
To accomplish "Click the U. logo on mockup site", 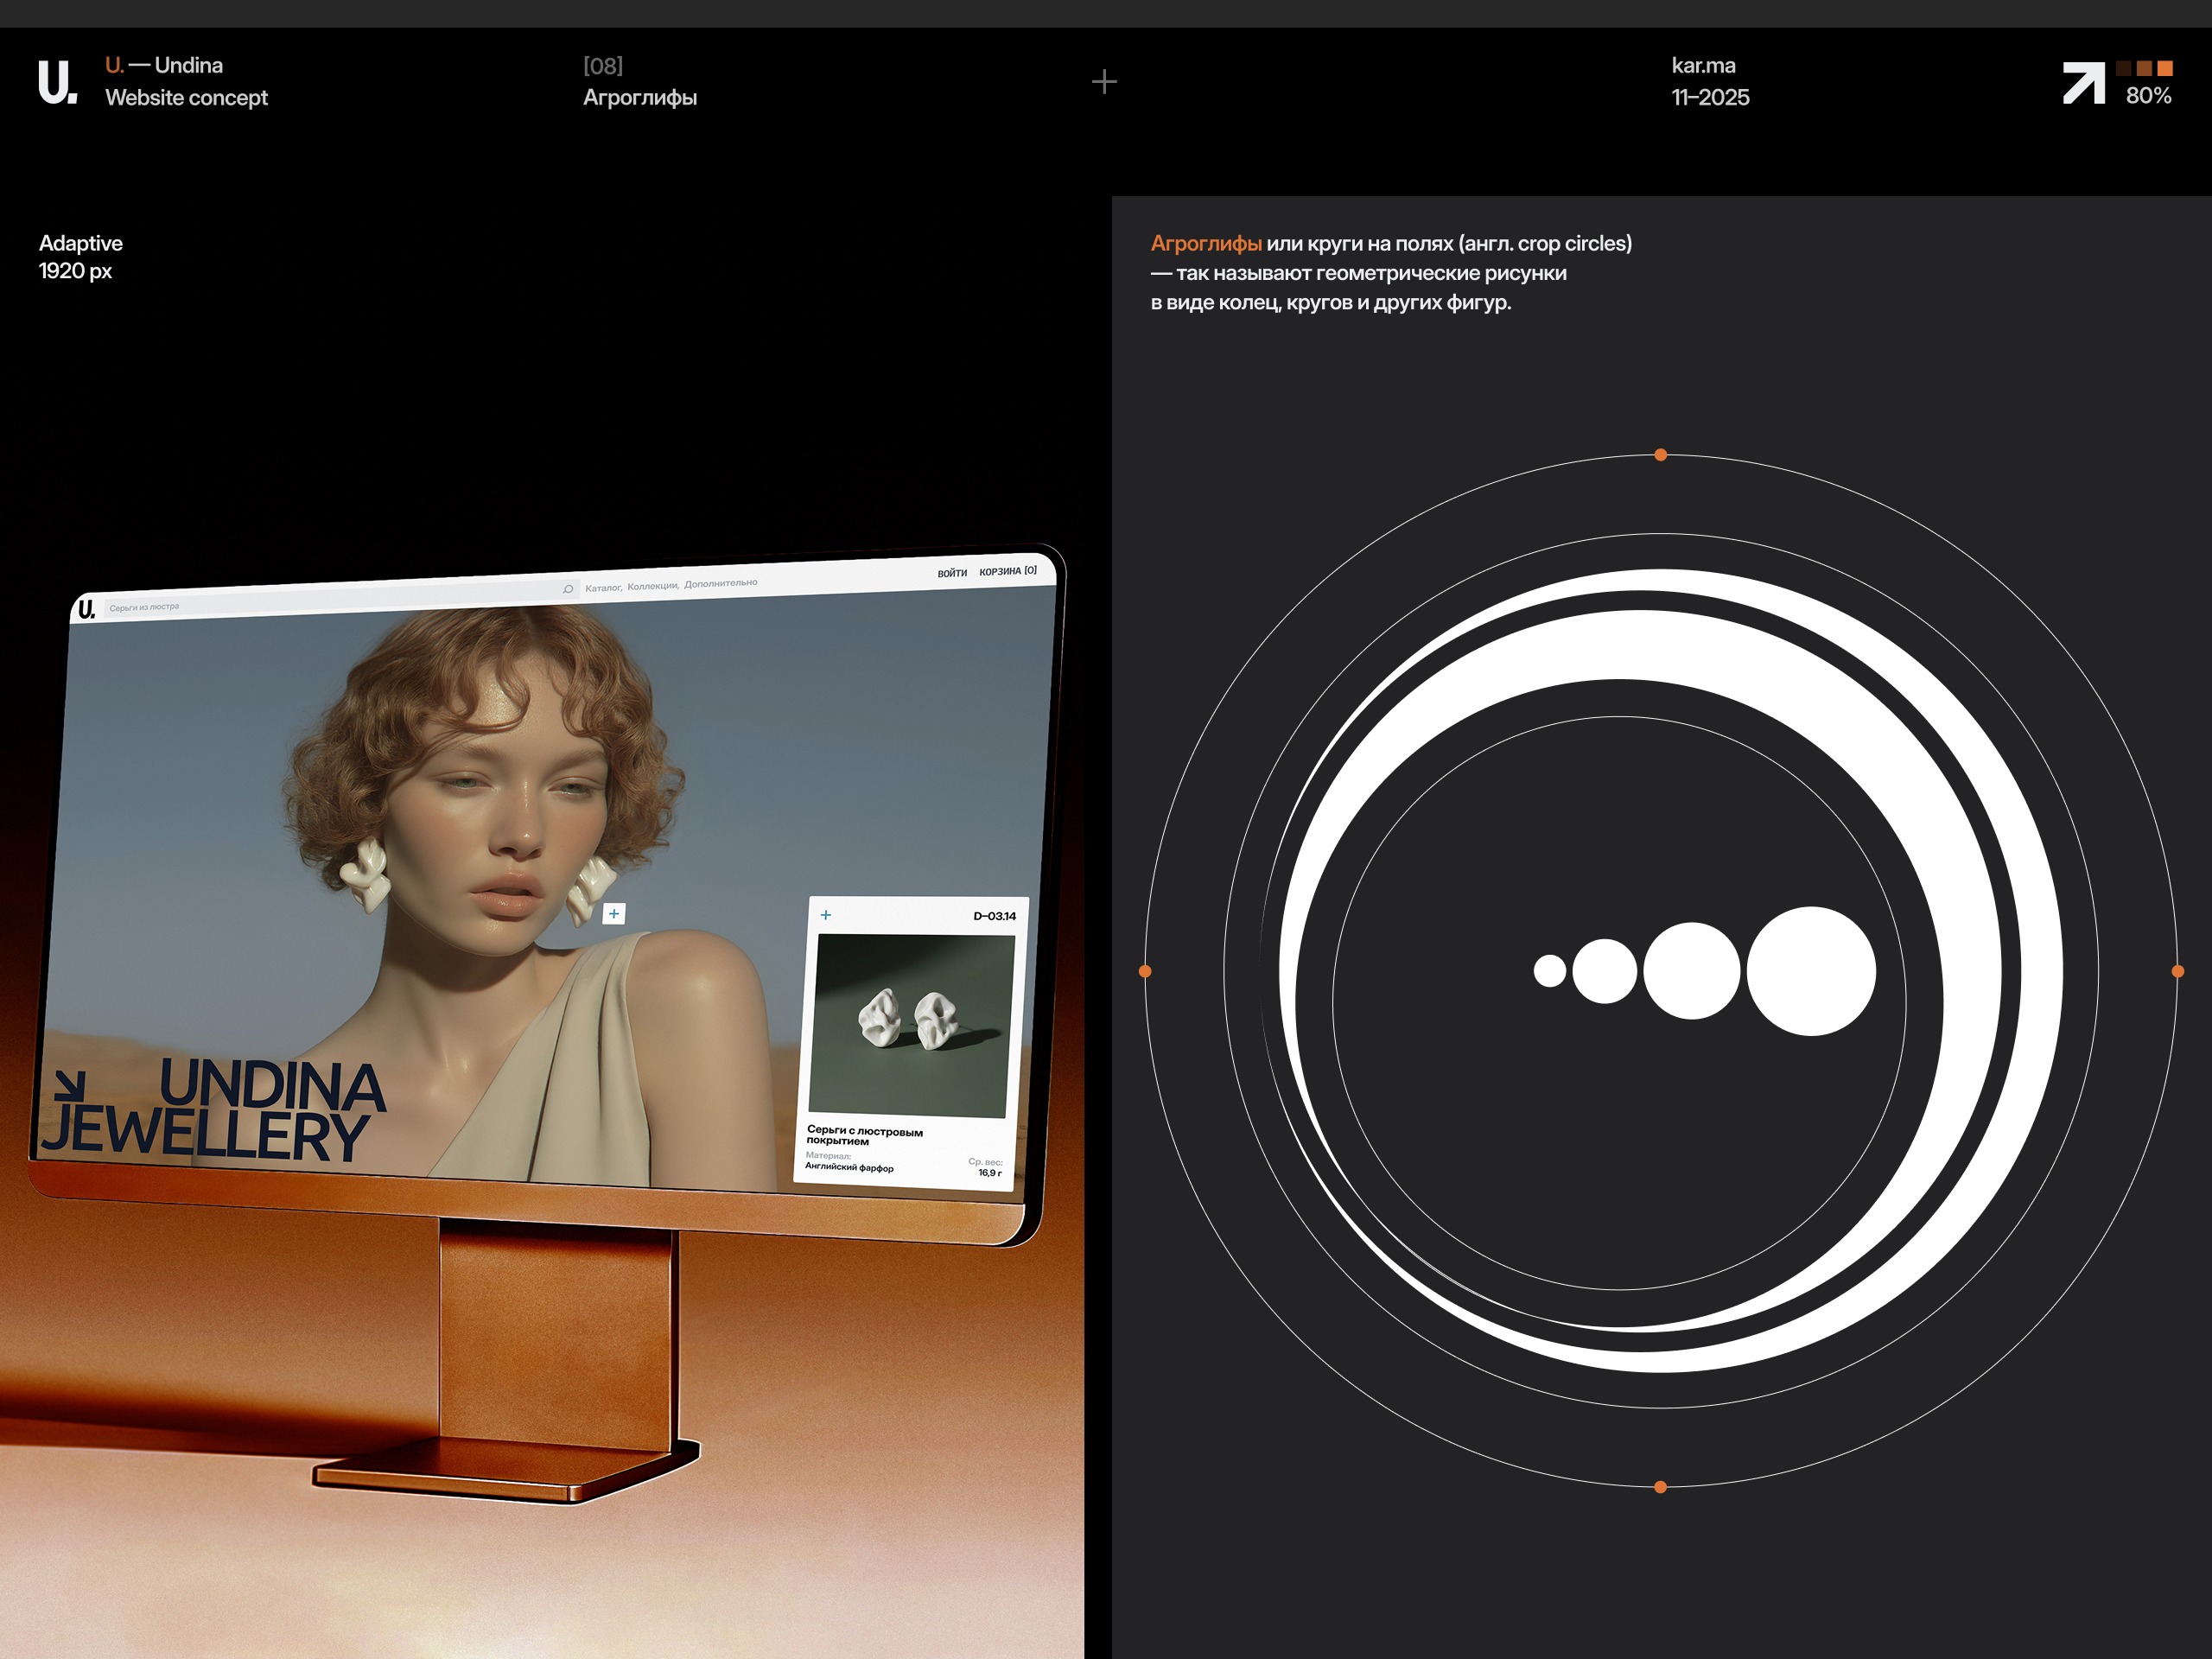I will coord(87,609).
